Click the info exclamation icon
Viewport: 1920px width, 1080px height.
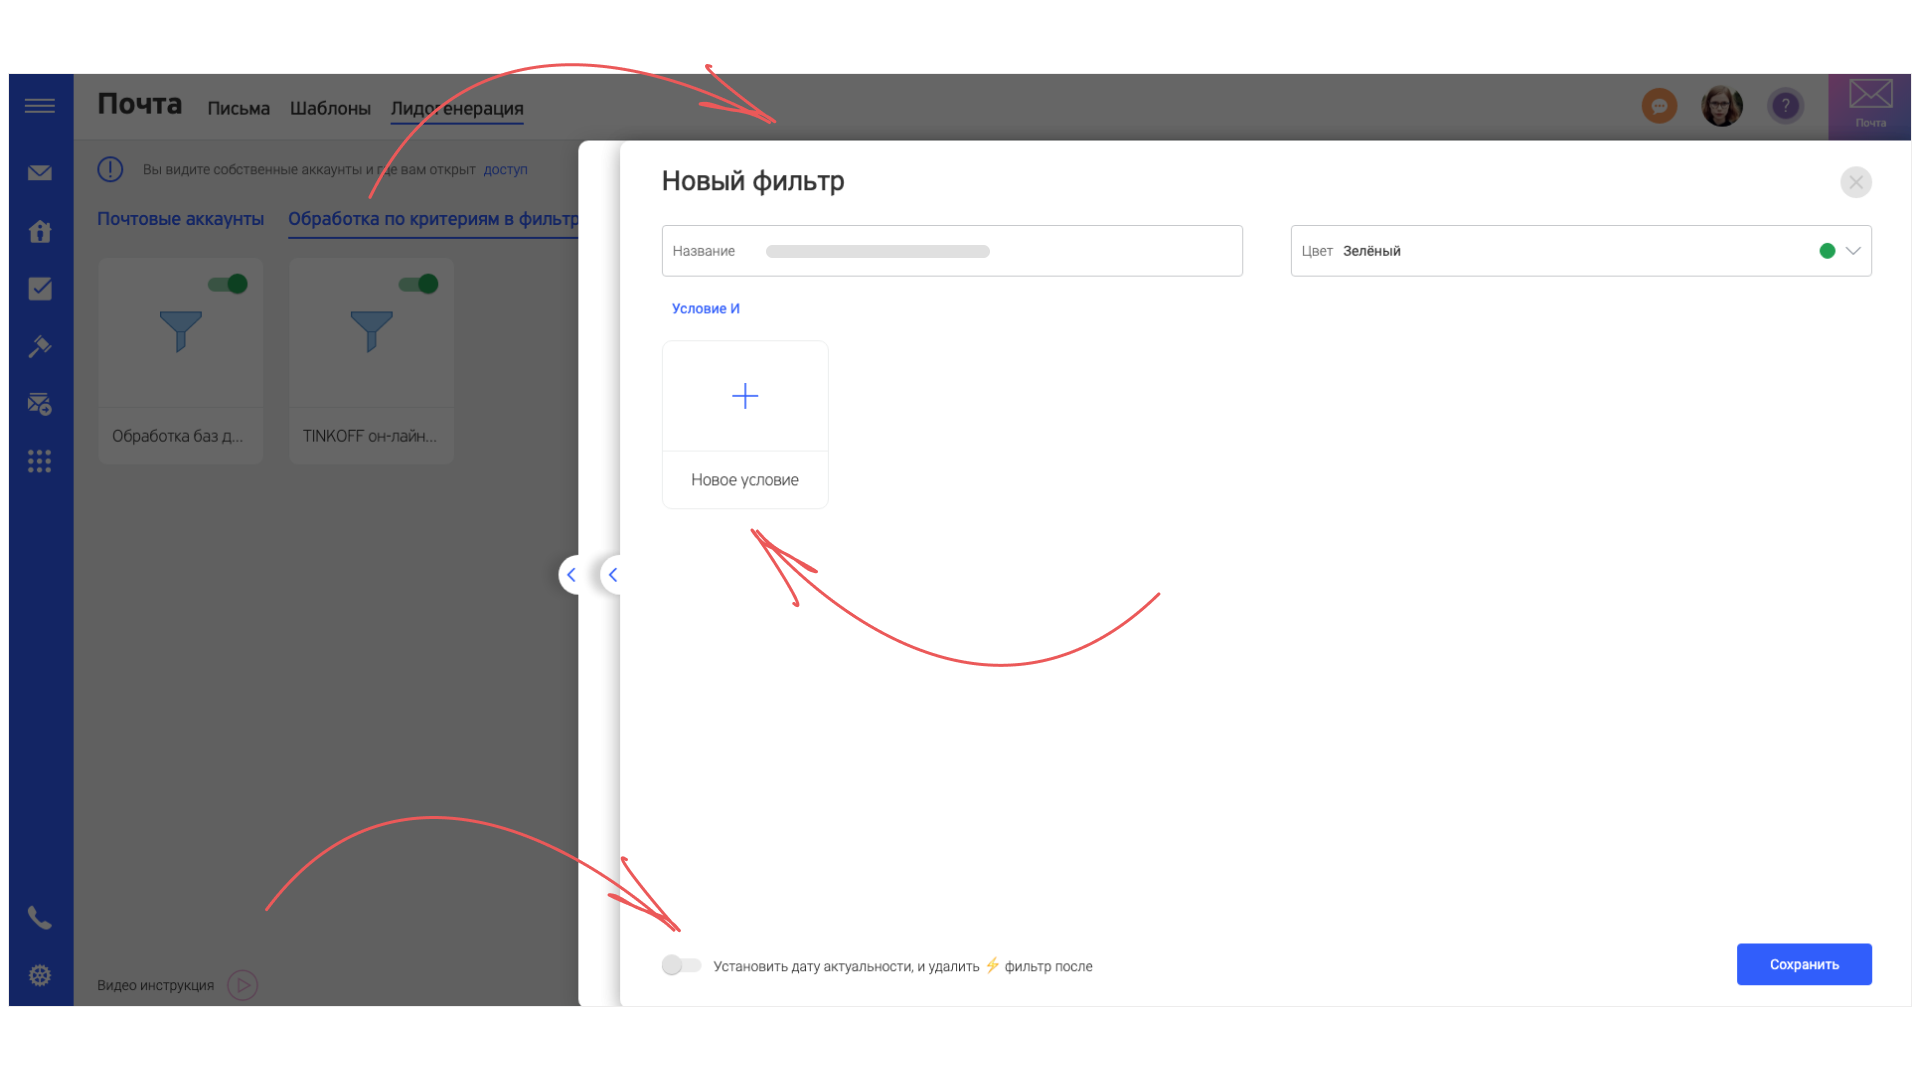tap(110, 169)
